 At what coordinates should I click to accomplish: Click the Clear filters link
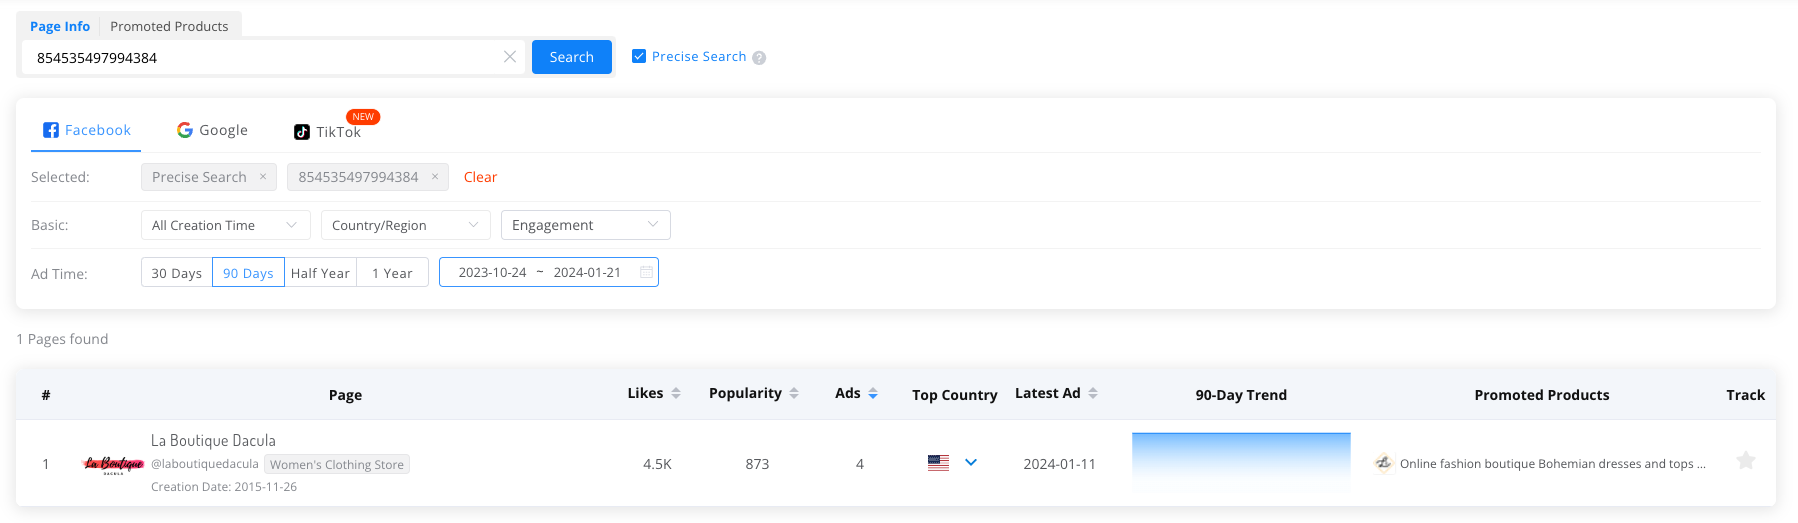coord(480,177)
